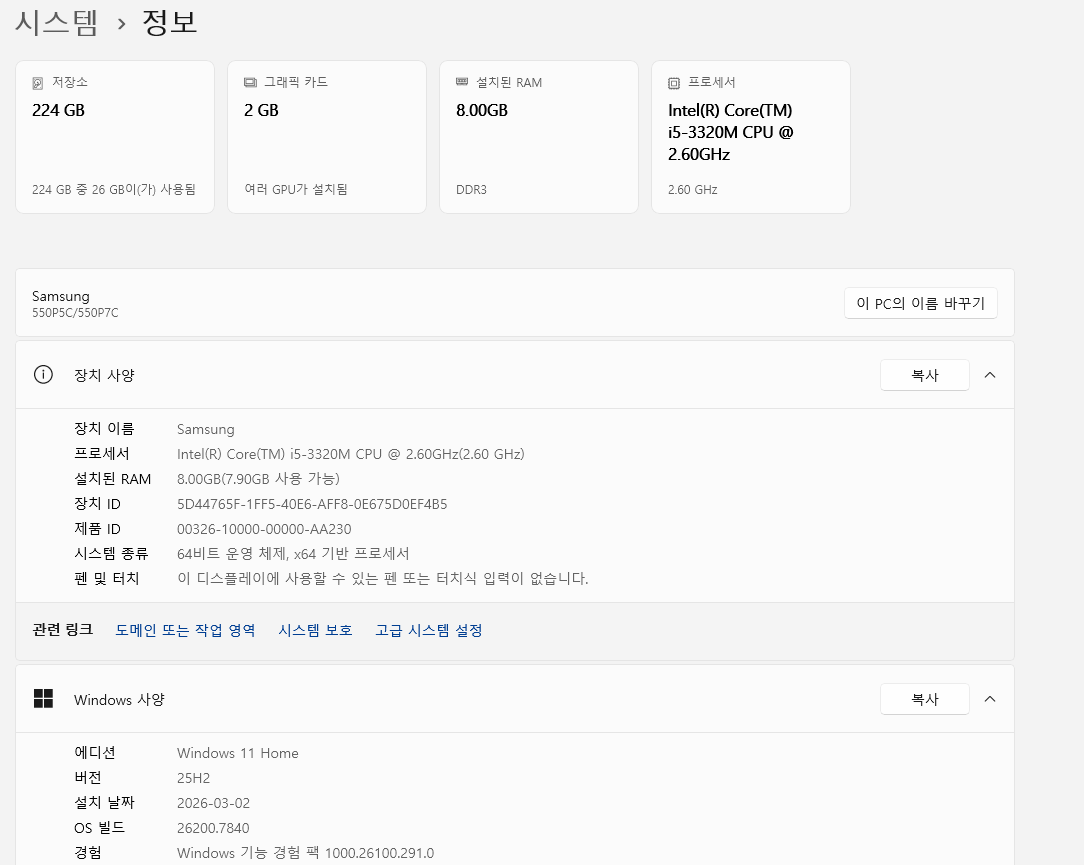The image size is (1084, 865).
Task: Click the installed RAM icon
Action: click(462, 82)
